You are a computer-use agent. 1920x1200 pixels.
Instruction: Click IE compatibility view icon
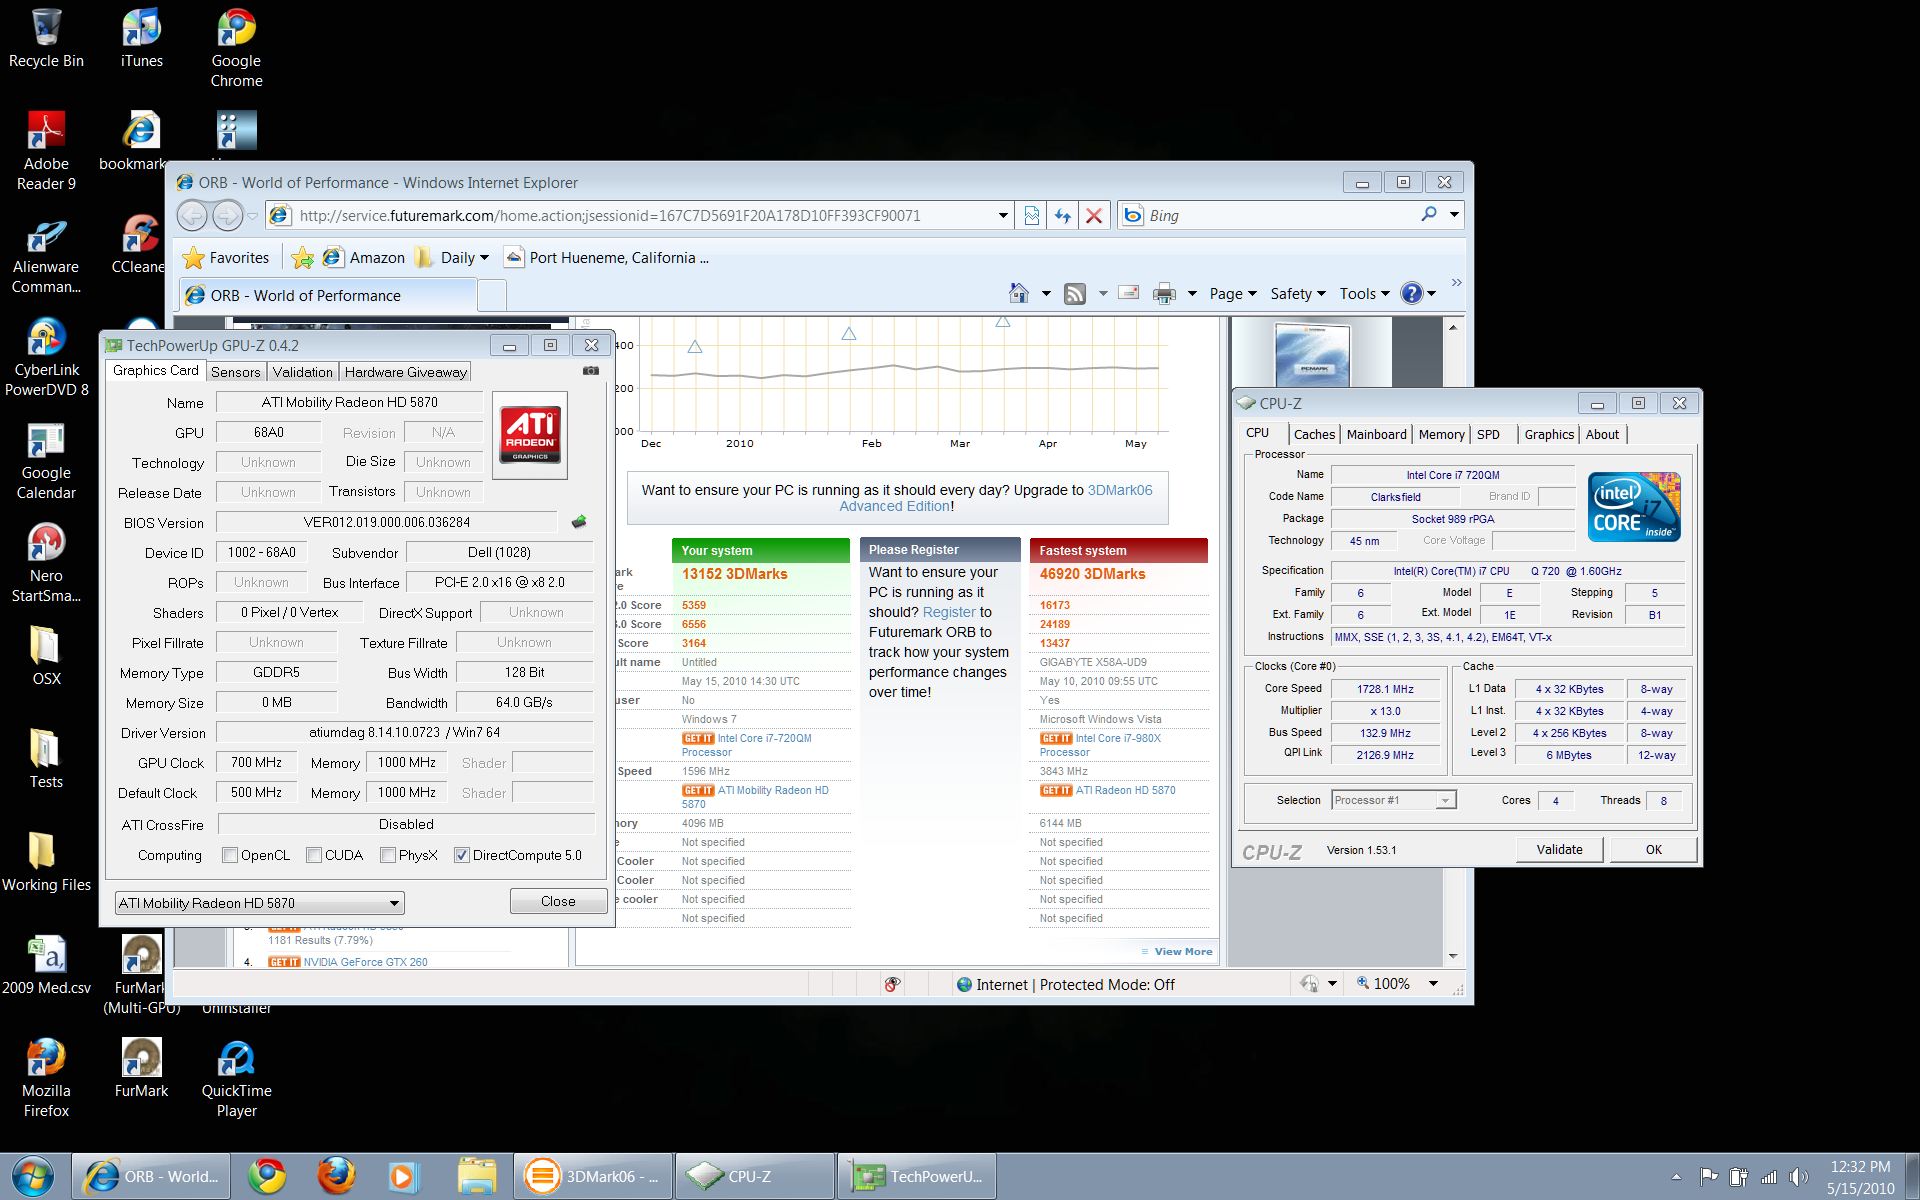(x=1031, y=215)
